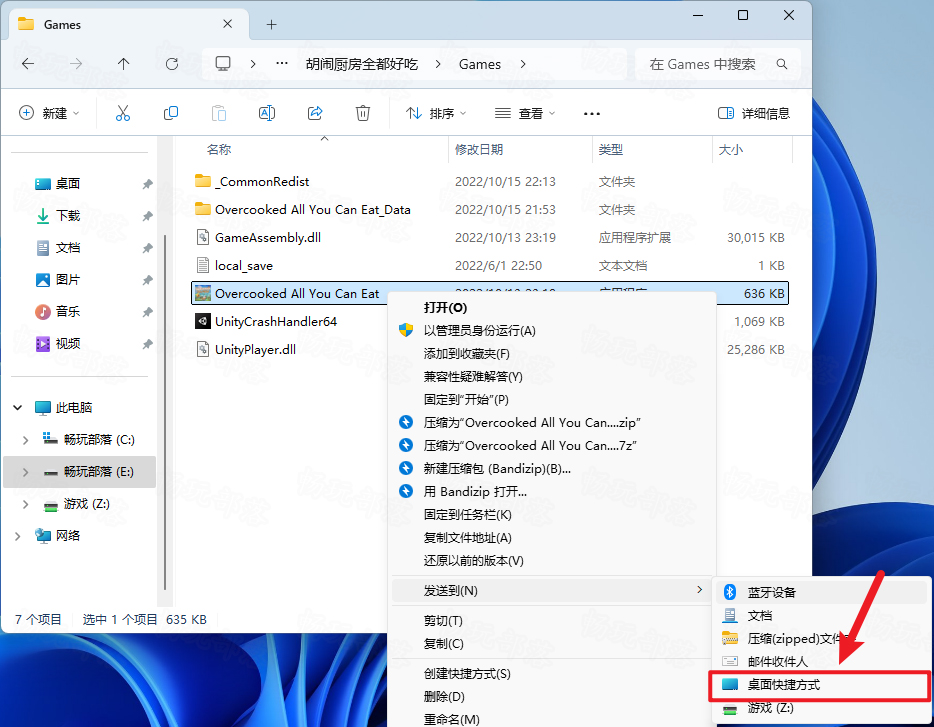Compress to zip with Bandizip entry
934x727 pixels.
pos(552,422)
